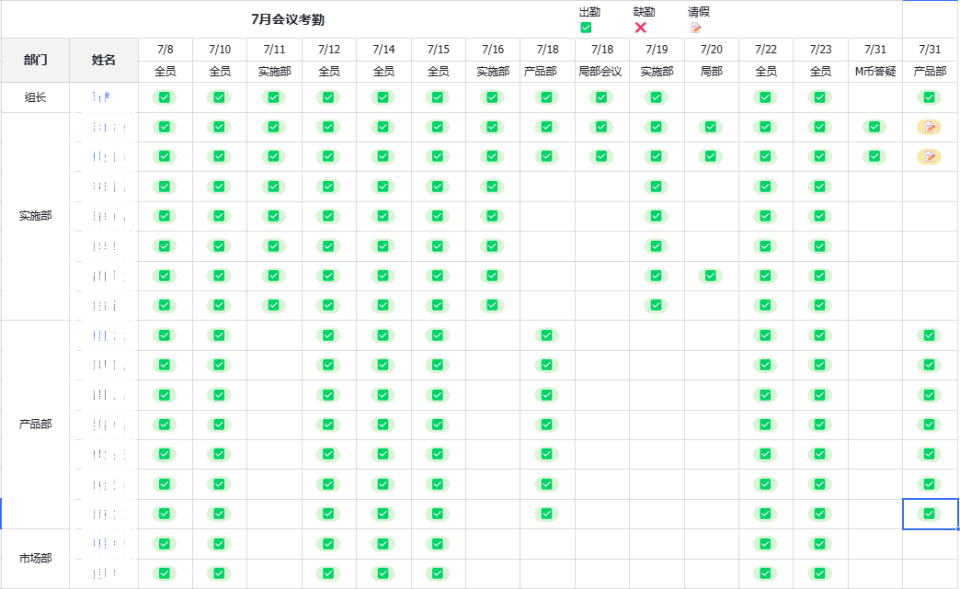Toggle 组长 attendance checkbox under 7/10

(219, 97)
